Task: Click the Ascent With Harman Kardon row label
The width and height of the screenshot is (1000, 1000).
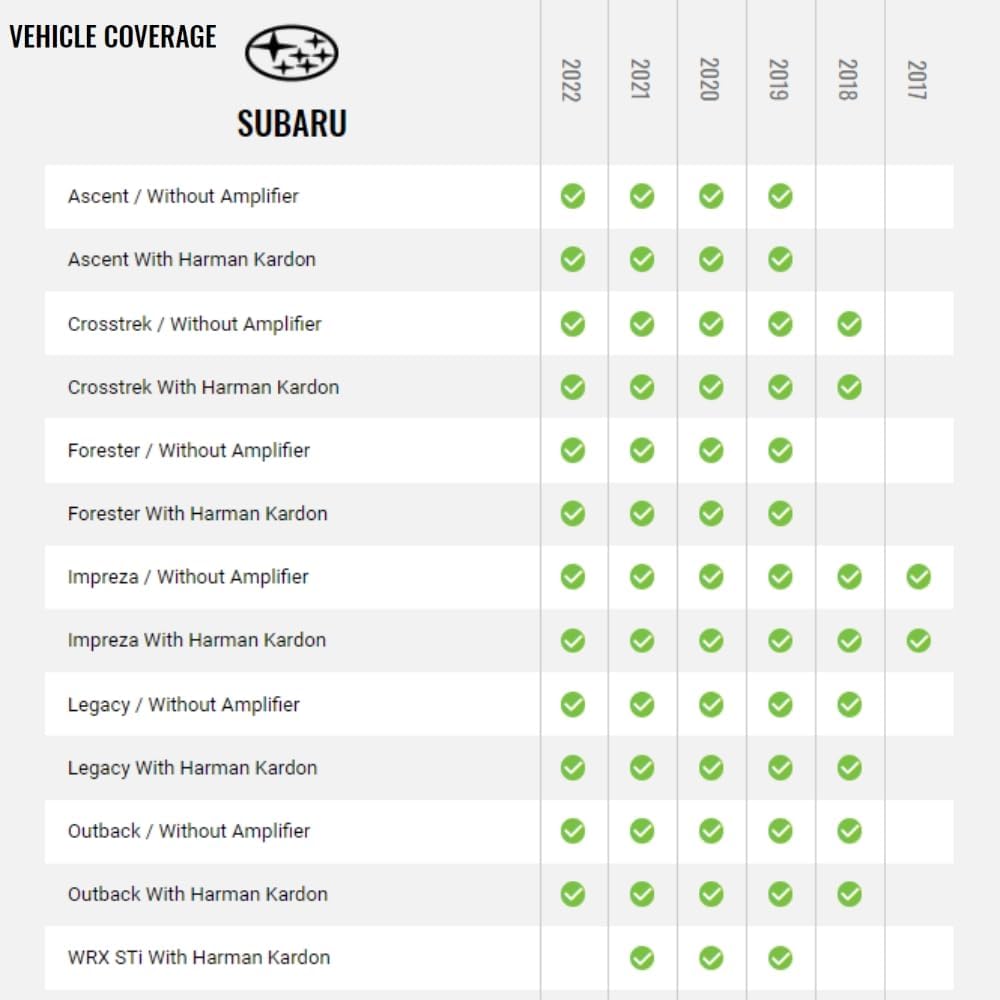Action: 192,259
